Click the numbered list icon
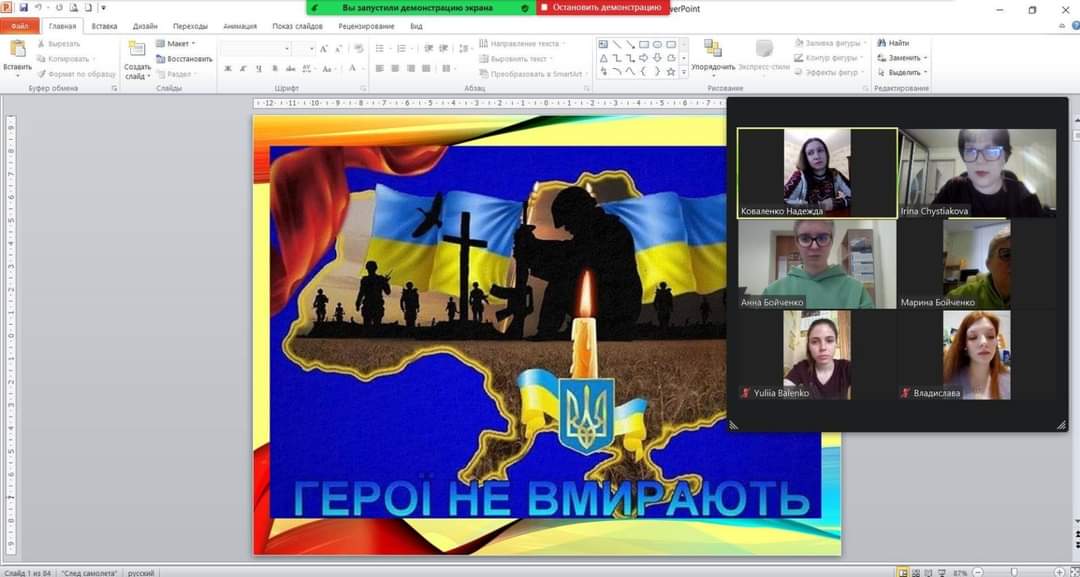Image resolution: width=1080 pixels, height=577 pixels. point(404,49)
